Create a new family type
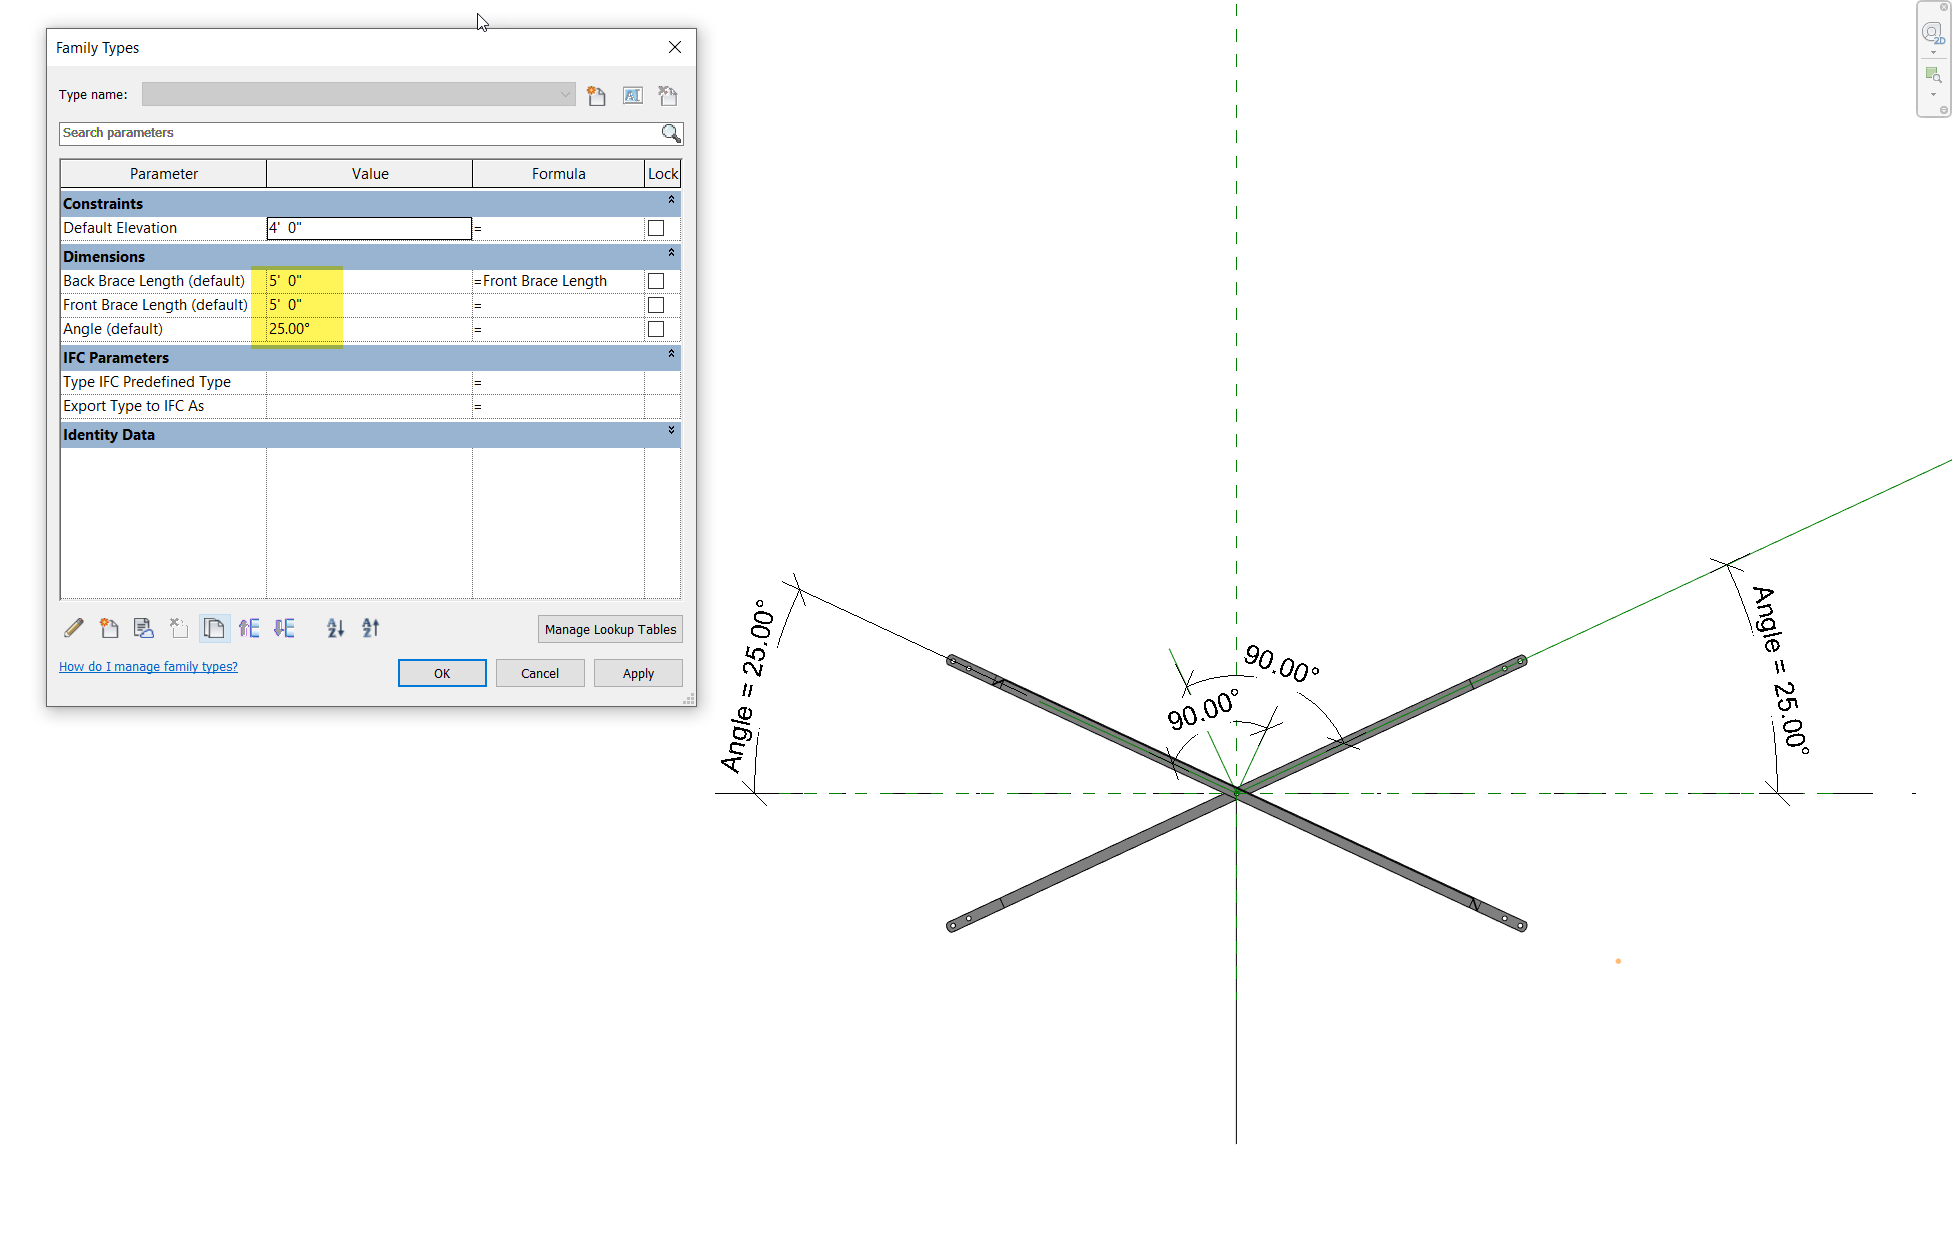The width and height of the screenshot is (1952, 1249). [x=597, y=94]
